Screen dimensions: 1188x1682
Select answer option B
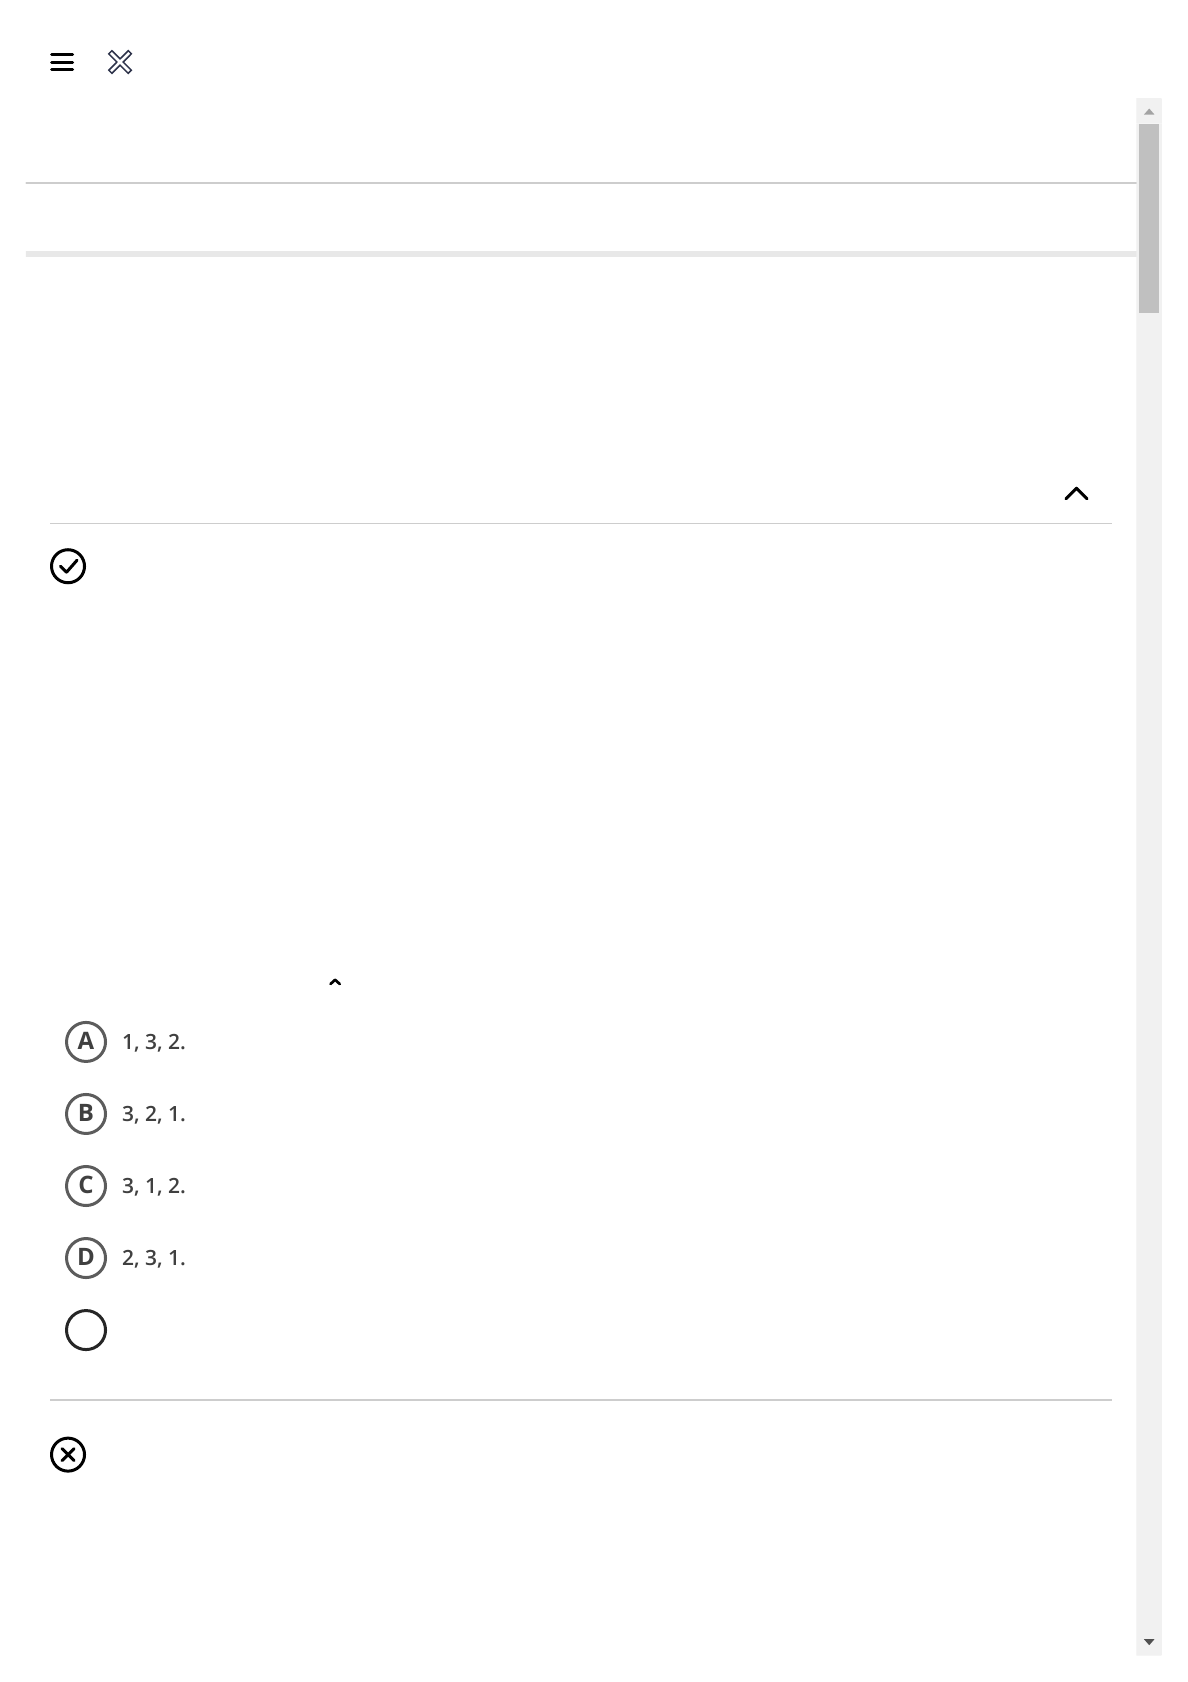(86, 1114)
